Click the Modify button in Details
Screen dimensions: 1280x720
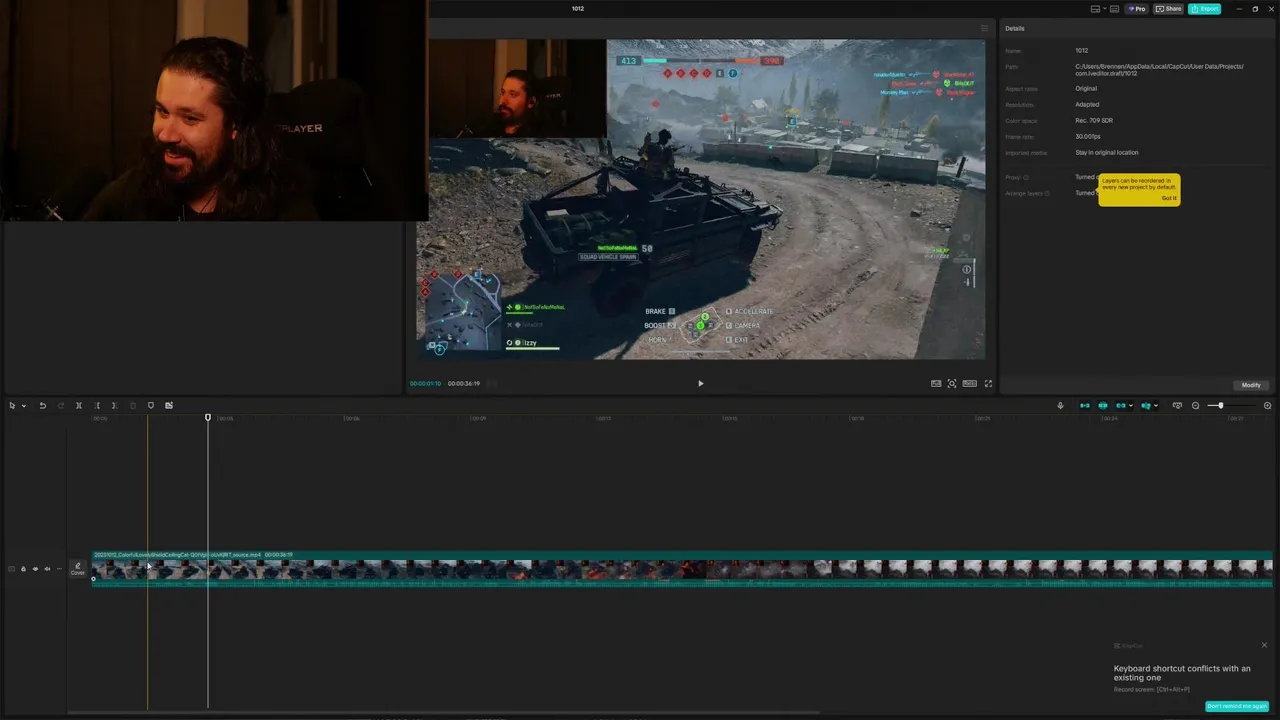point(1251,385)
